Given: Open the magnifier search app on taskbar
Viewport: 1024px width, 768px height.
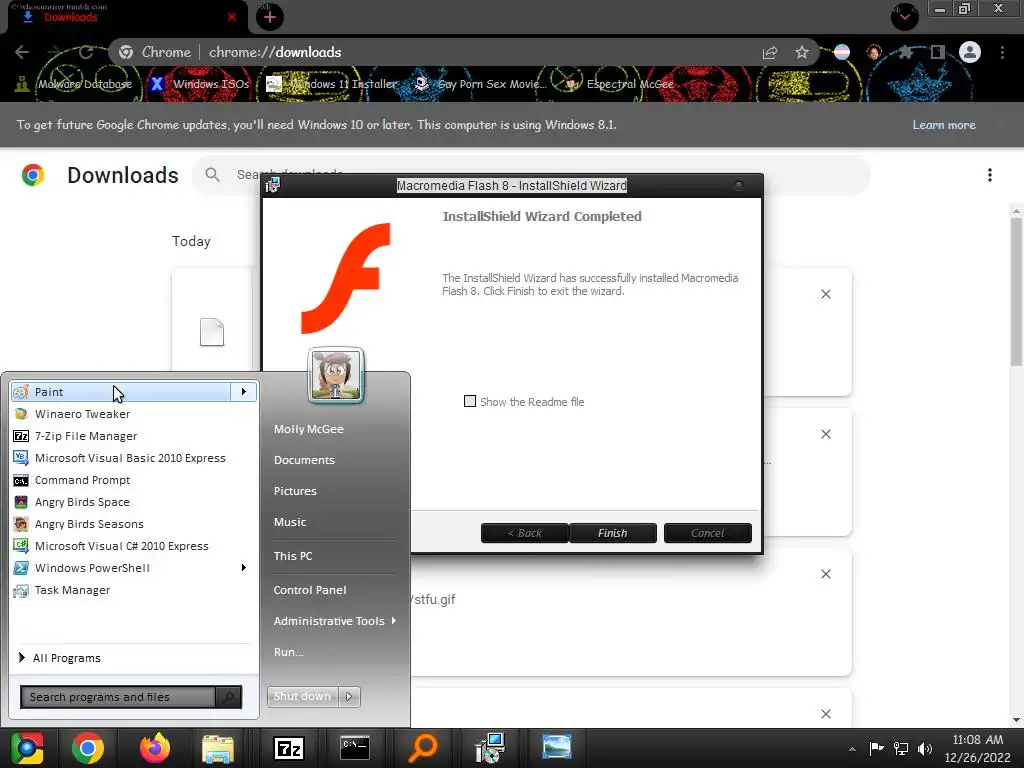Looking at the screenshot, I should [423, 748].
